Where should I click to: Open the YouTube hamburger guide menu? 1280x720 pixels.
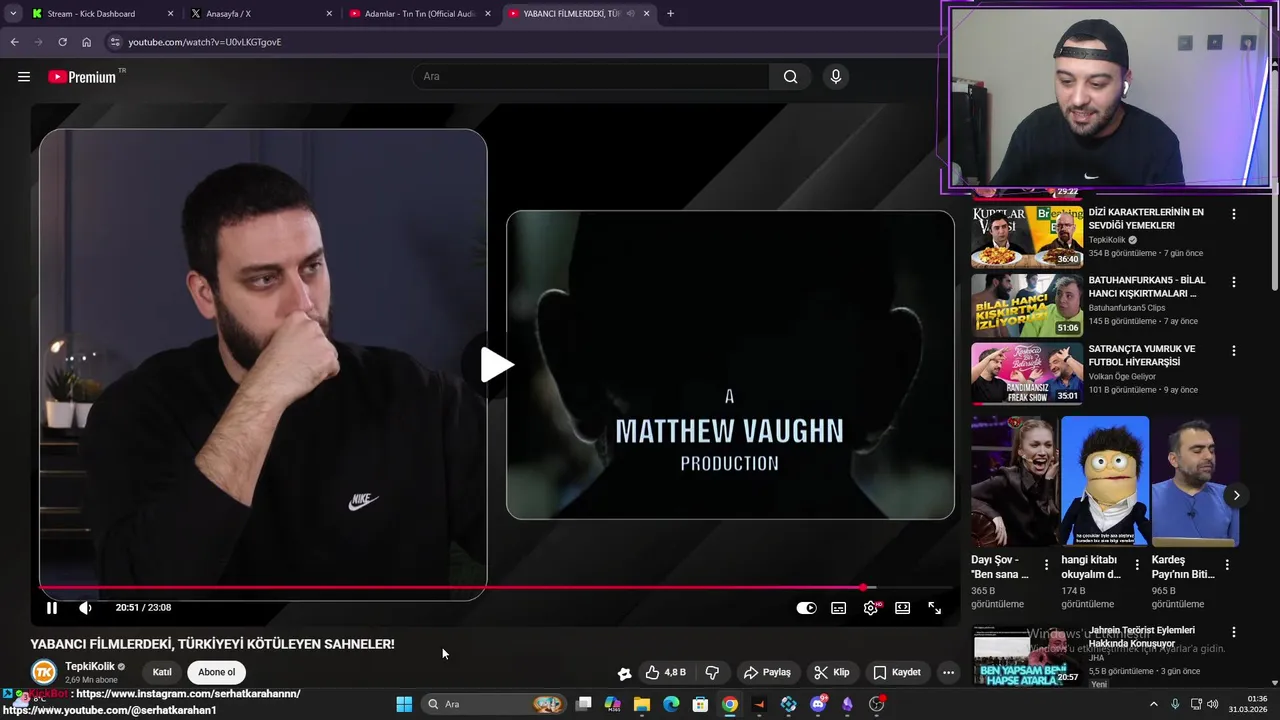coord(24,76)
